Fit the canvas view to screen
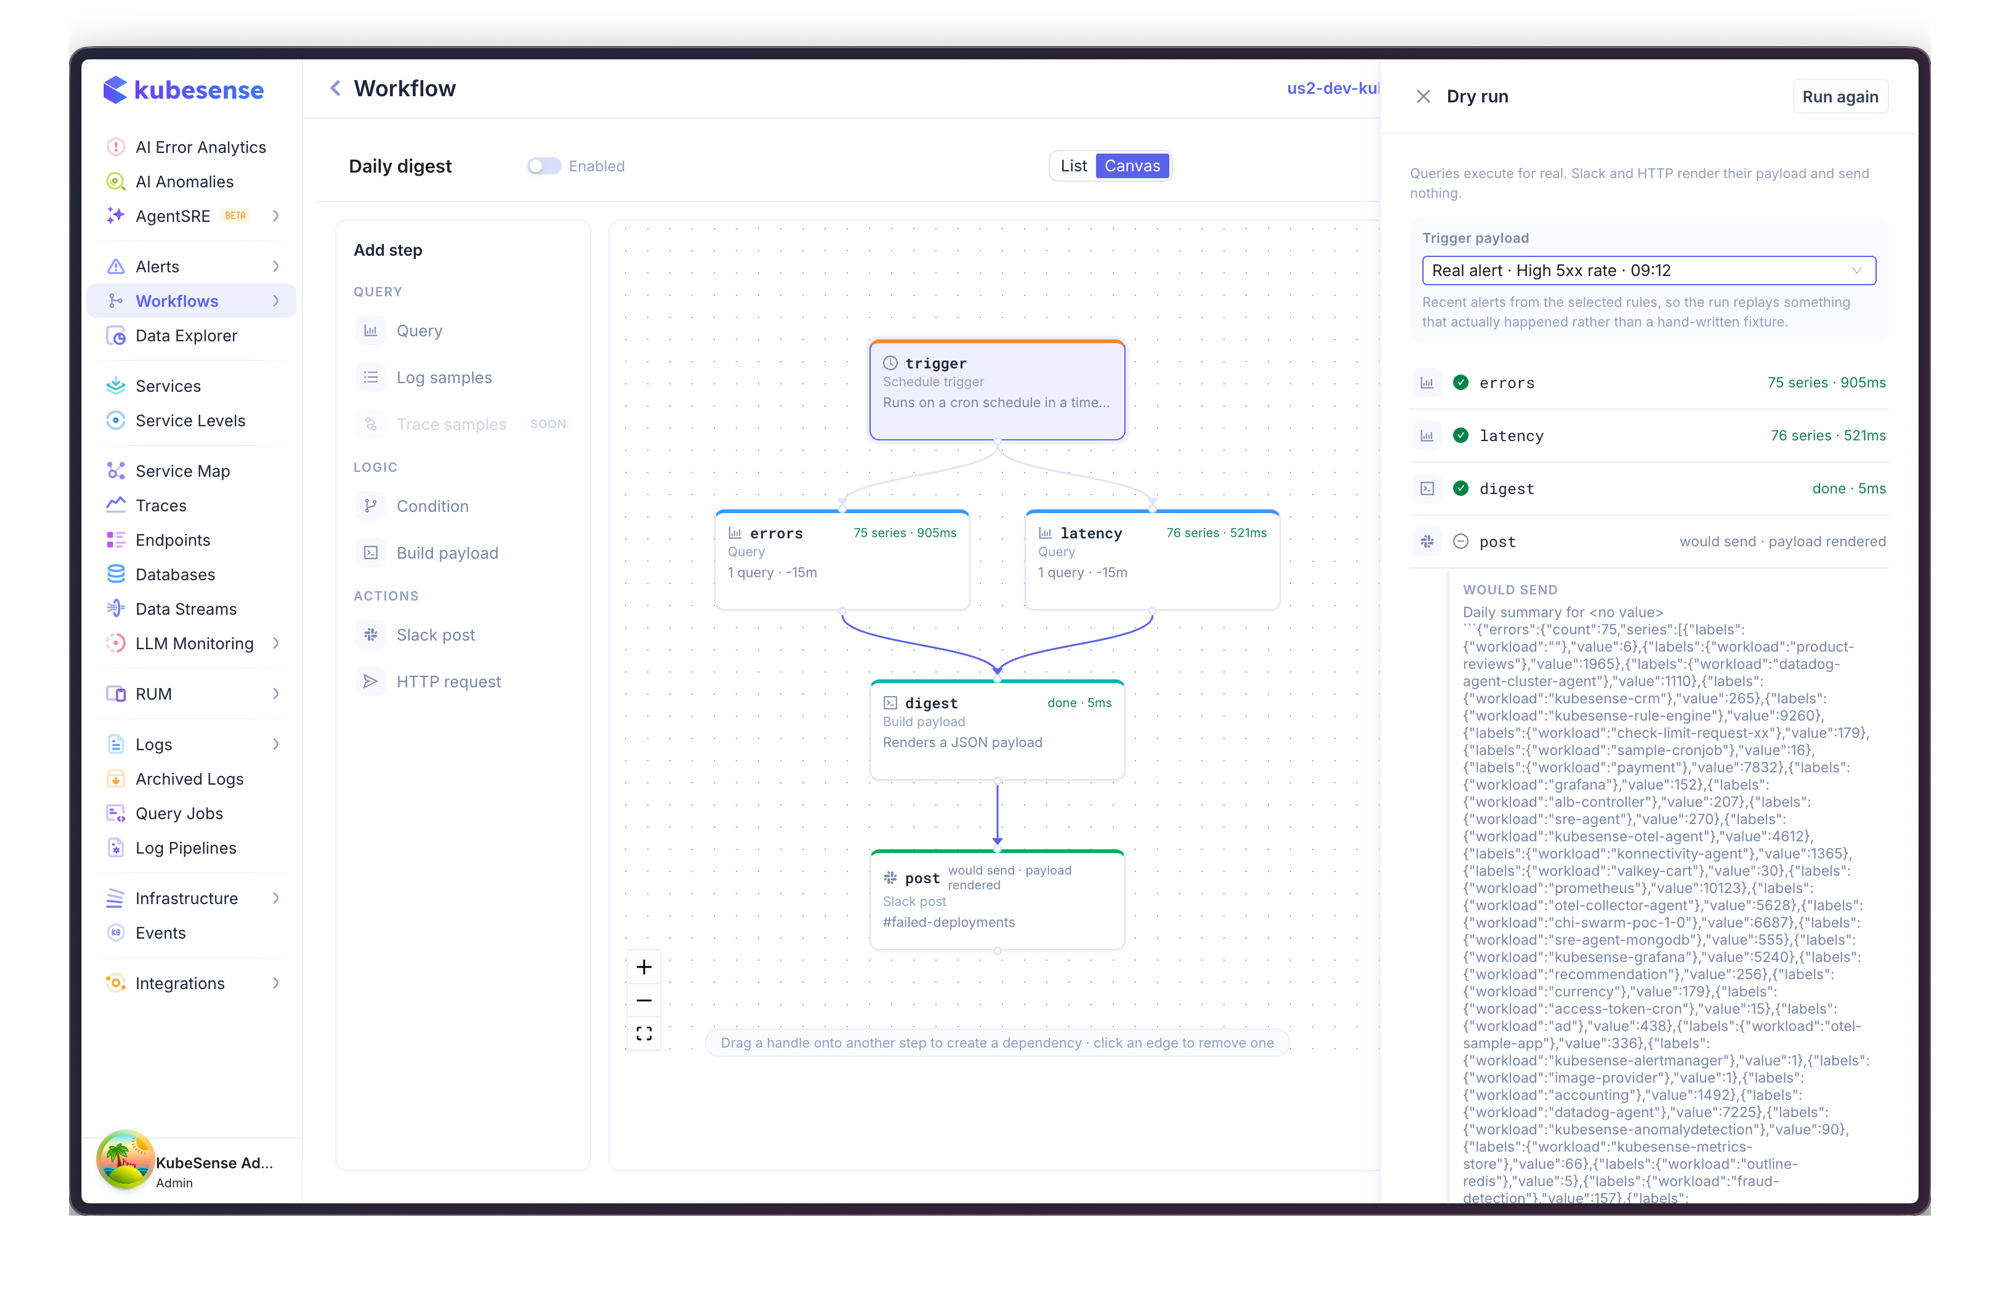This screenshot has height=1307, width=2000. pos(644,1034)
